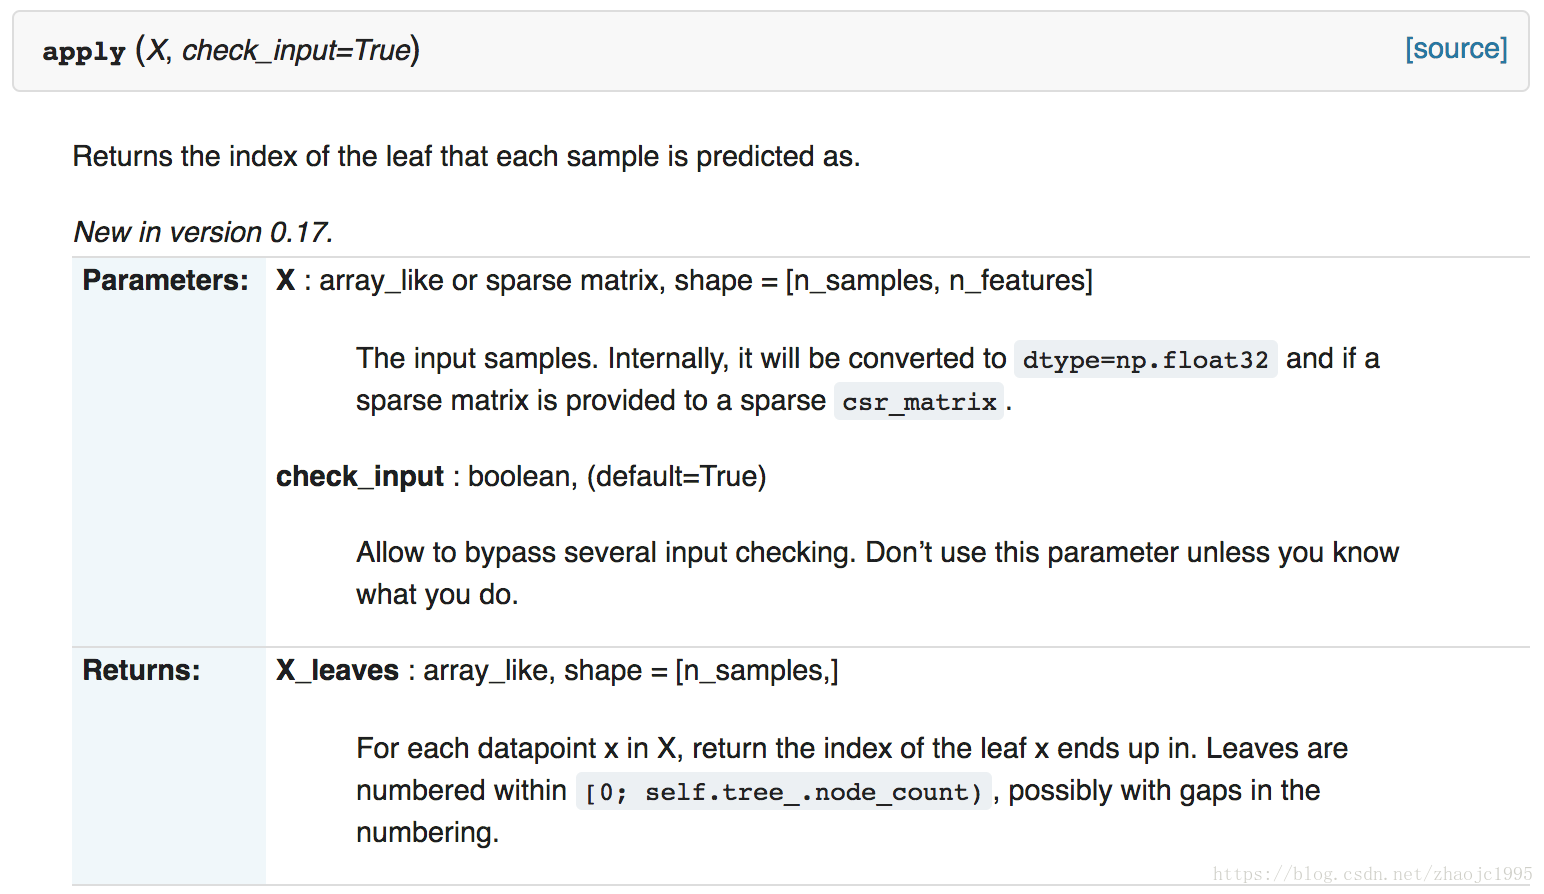Click the self.tree_.node_count code range
Viewport: 1544px width, 894px height.
(784, 792)
